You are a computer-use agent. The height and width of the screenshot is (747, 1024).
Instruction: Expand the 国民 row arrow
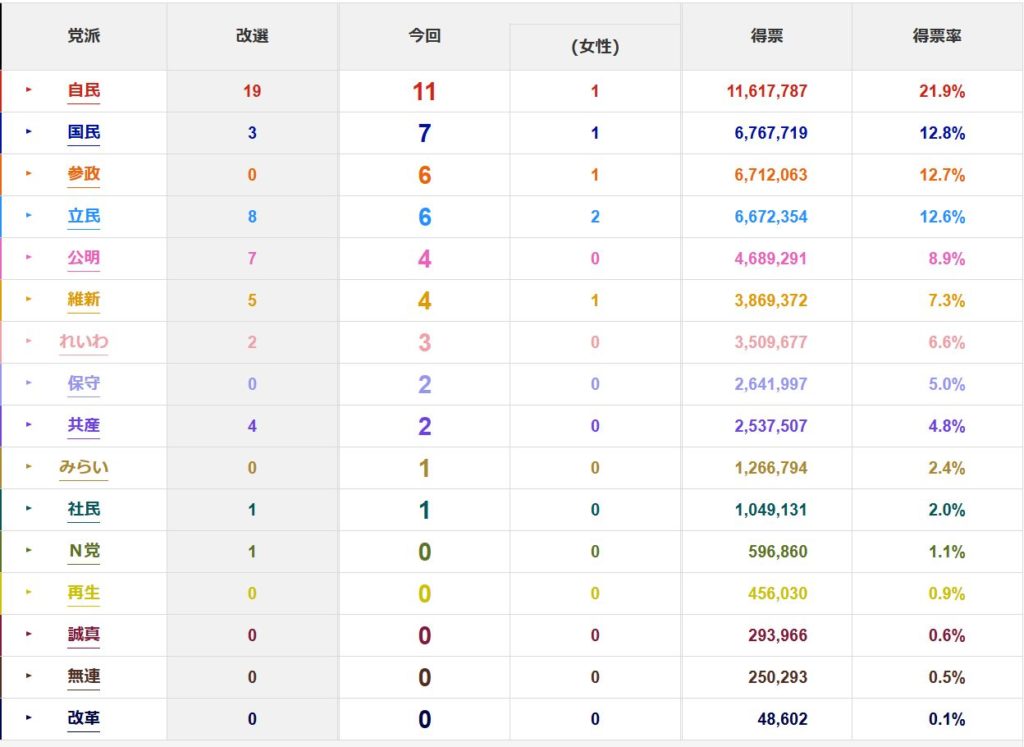(29, 132)
